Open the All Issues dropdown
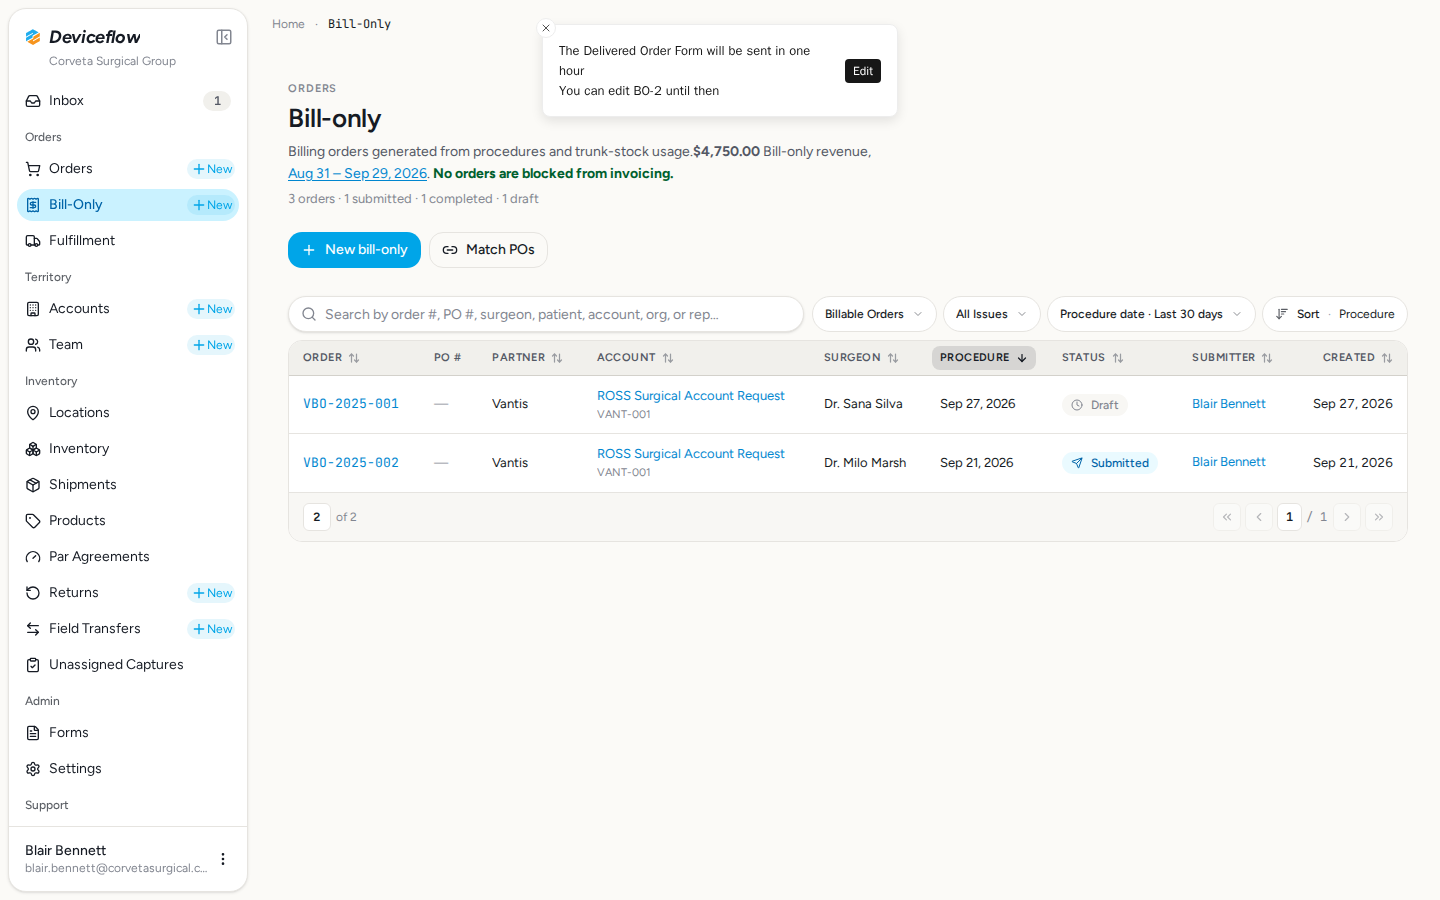This screenshot has height=900, width=1440. [991, 314]
